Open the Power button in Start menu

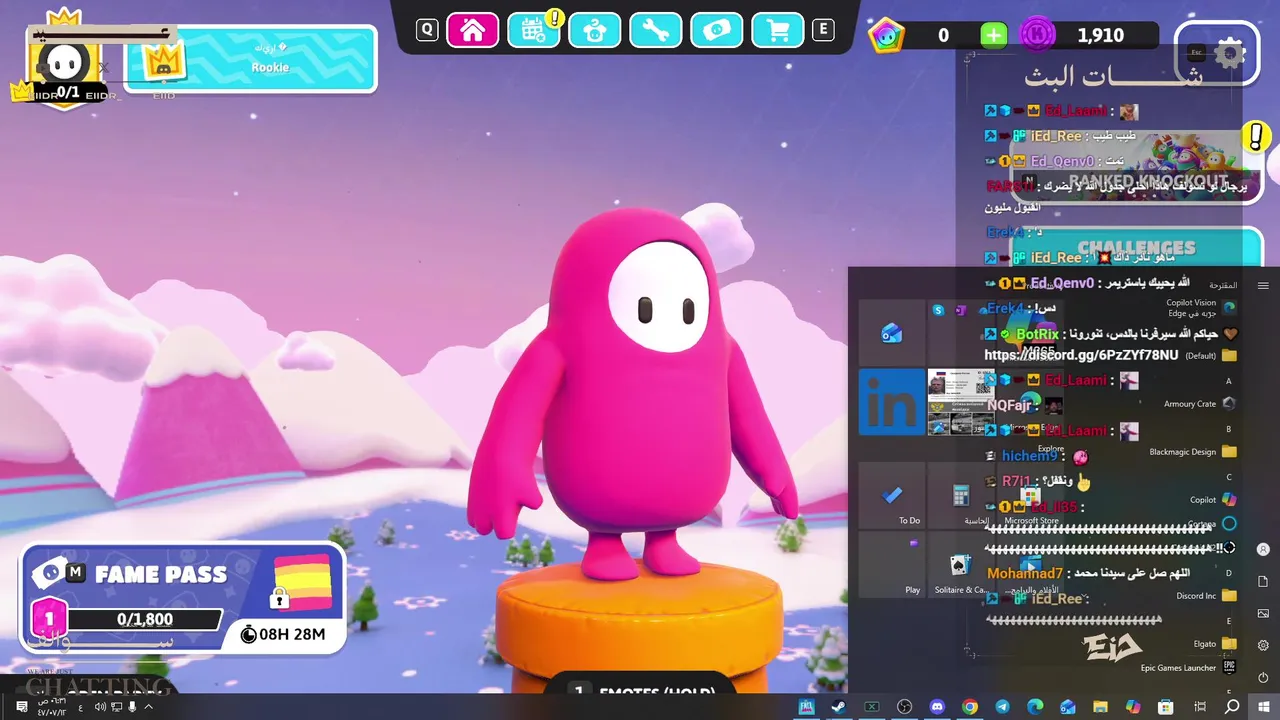[1263, 677]
